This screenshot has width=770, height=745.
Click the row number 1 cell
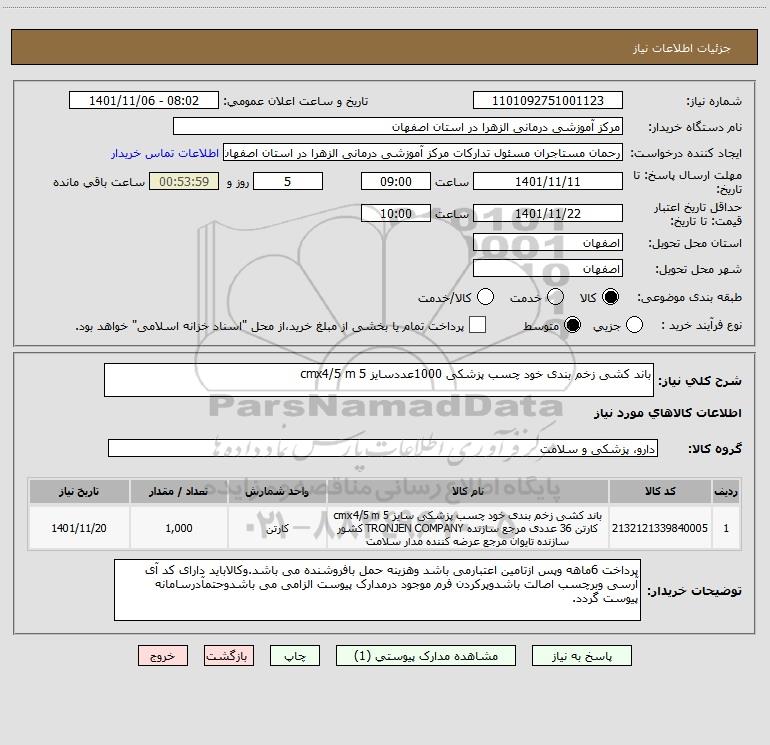click(x=726, y=528)
